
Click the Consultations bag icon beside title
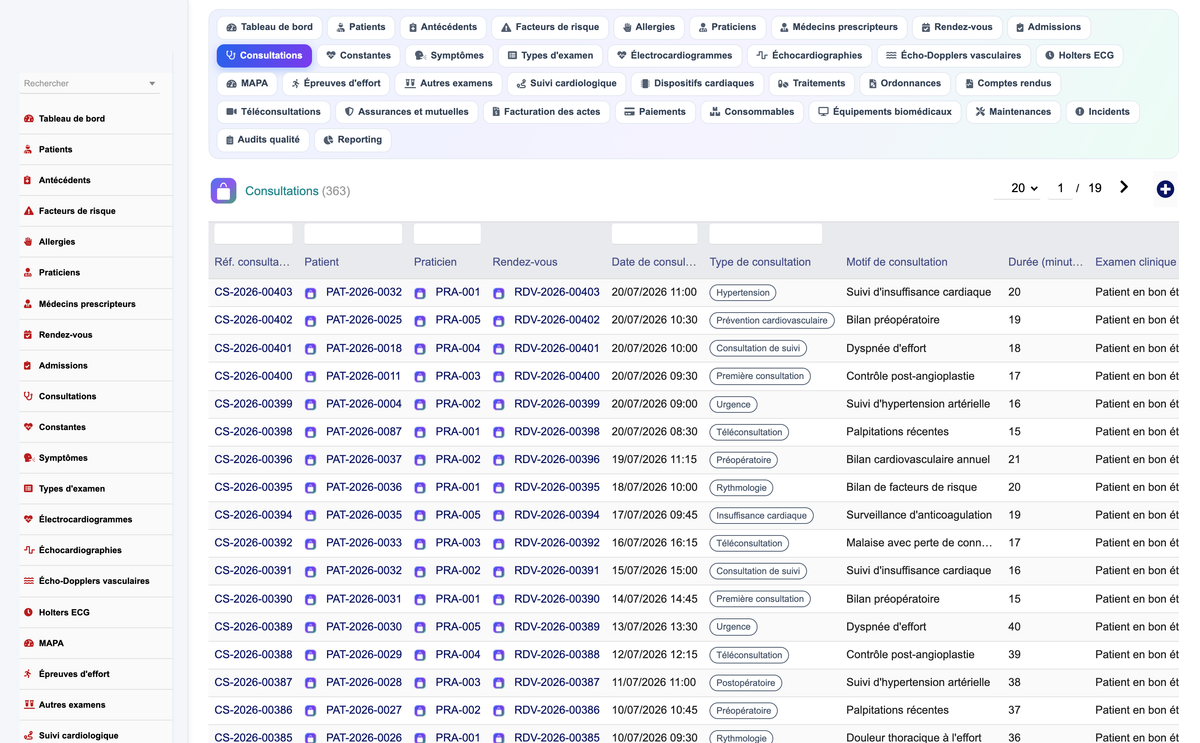click(224, 190)
